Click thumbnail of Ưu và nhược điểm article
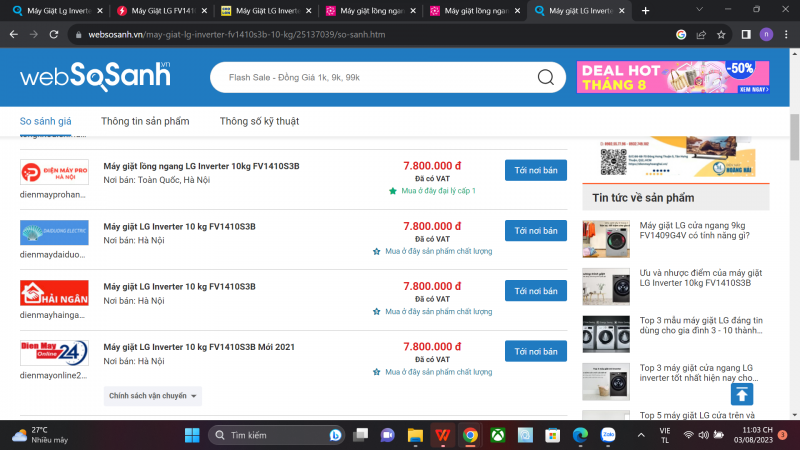The image size is (800, 450). coord(606,287)
